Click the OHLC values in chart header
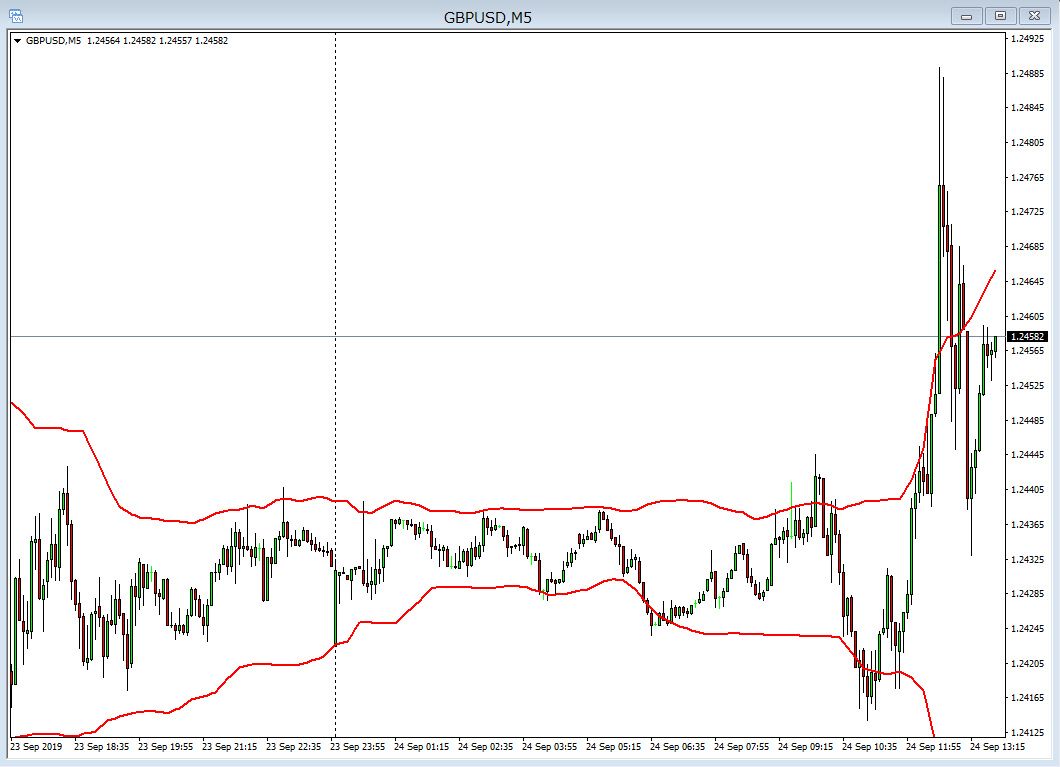The height and width of the screenshot is (767, 1060). [x=157, y=41]
